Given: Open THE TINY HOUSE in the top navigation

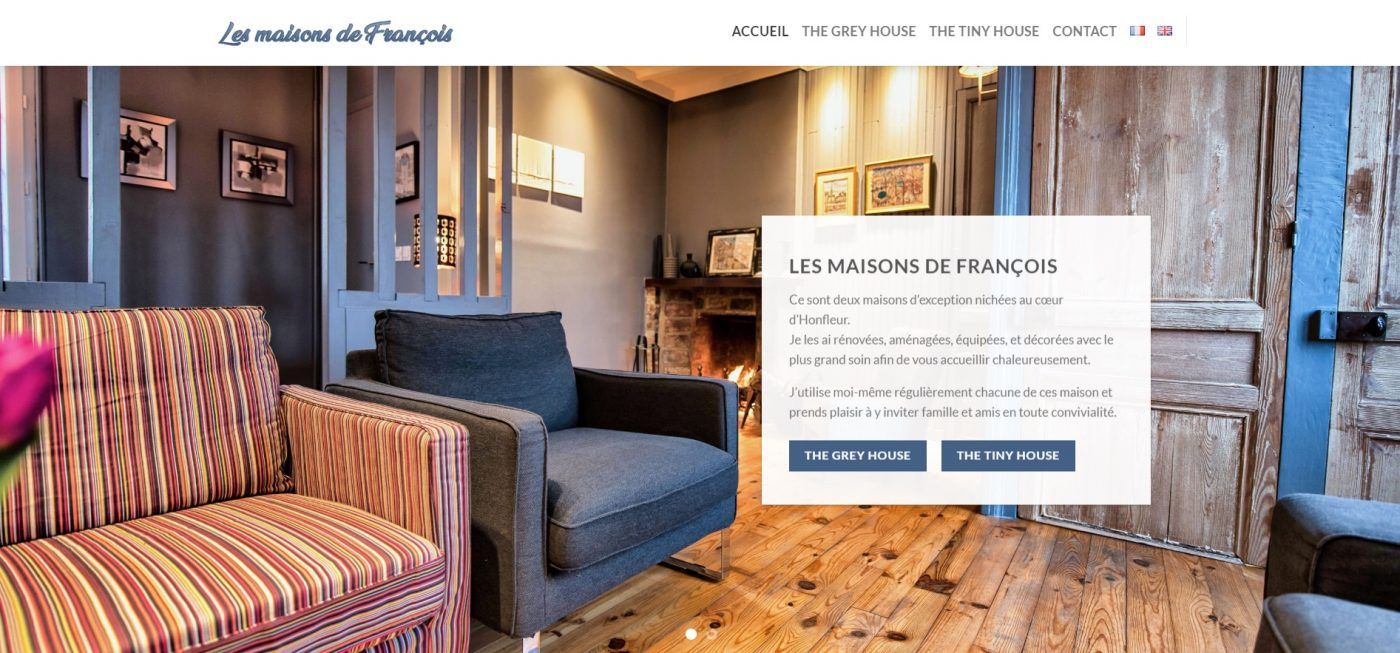Looking at the screenshot, I should coord(984,31).
